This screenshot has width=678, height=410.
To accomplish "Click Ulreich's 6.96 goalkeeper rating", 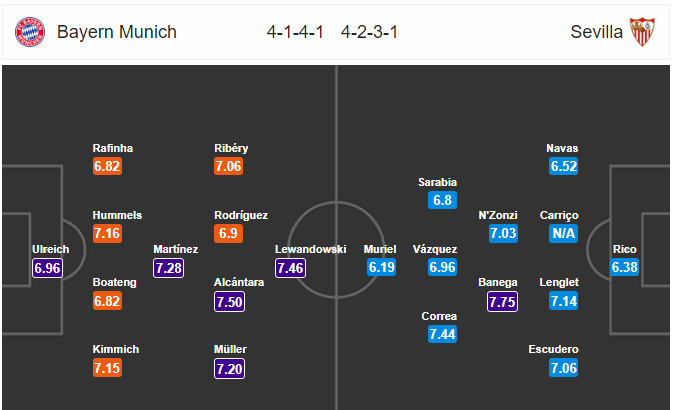I will (x=48, y=268).
